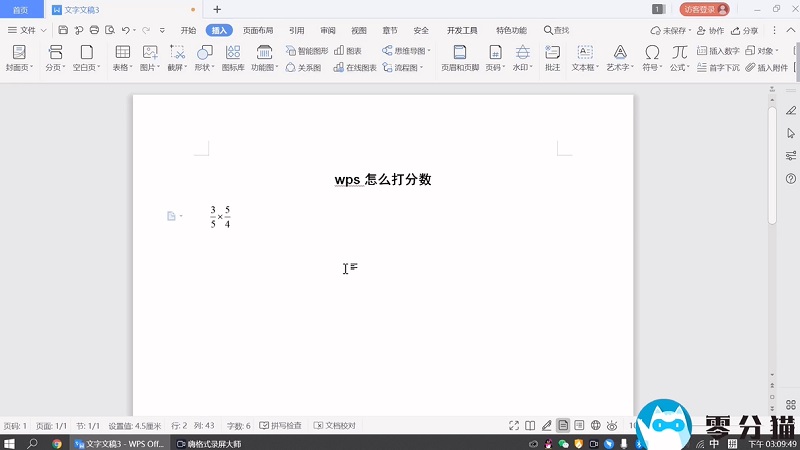800x450 pixels.
Task: Click the inserted fraction equation in document
Action: click(220, 217)
